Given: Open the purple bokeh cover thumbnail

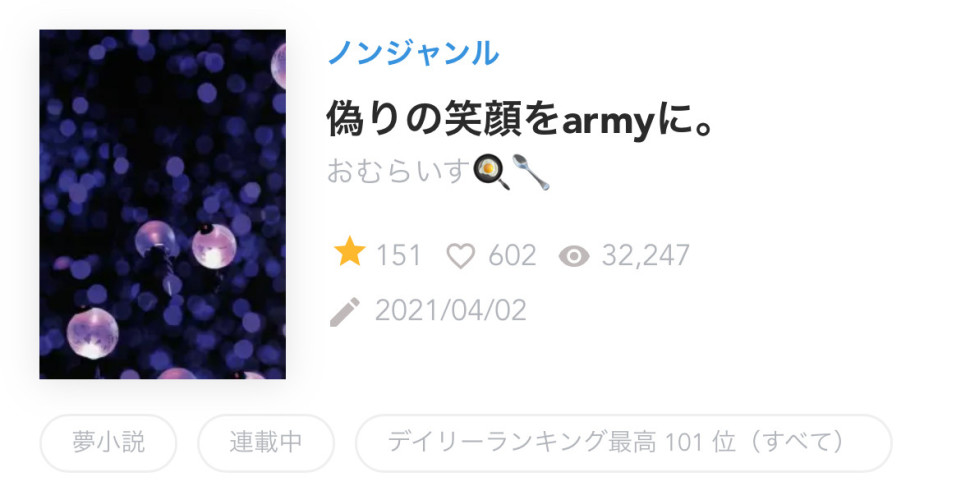Looking at the screenshot, I should coord(162,204).
